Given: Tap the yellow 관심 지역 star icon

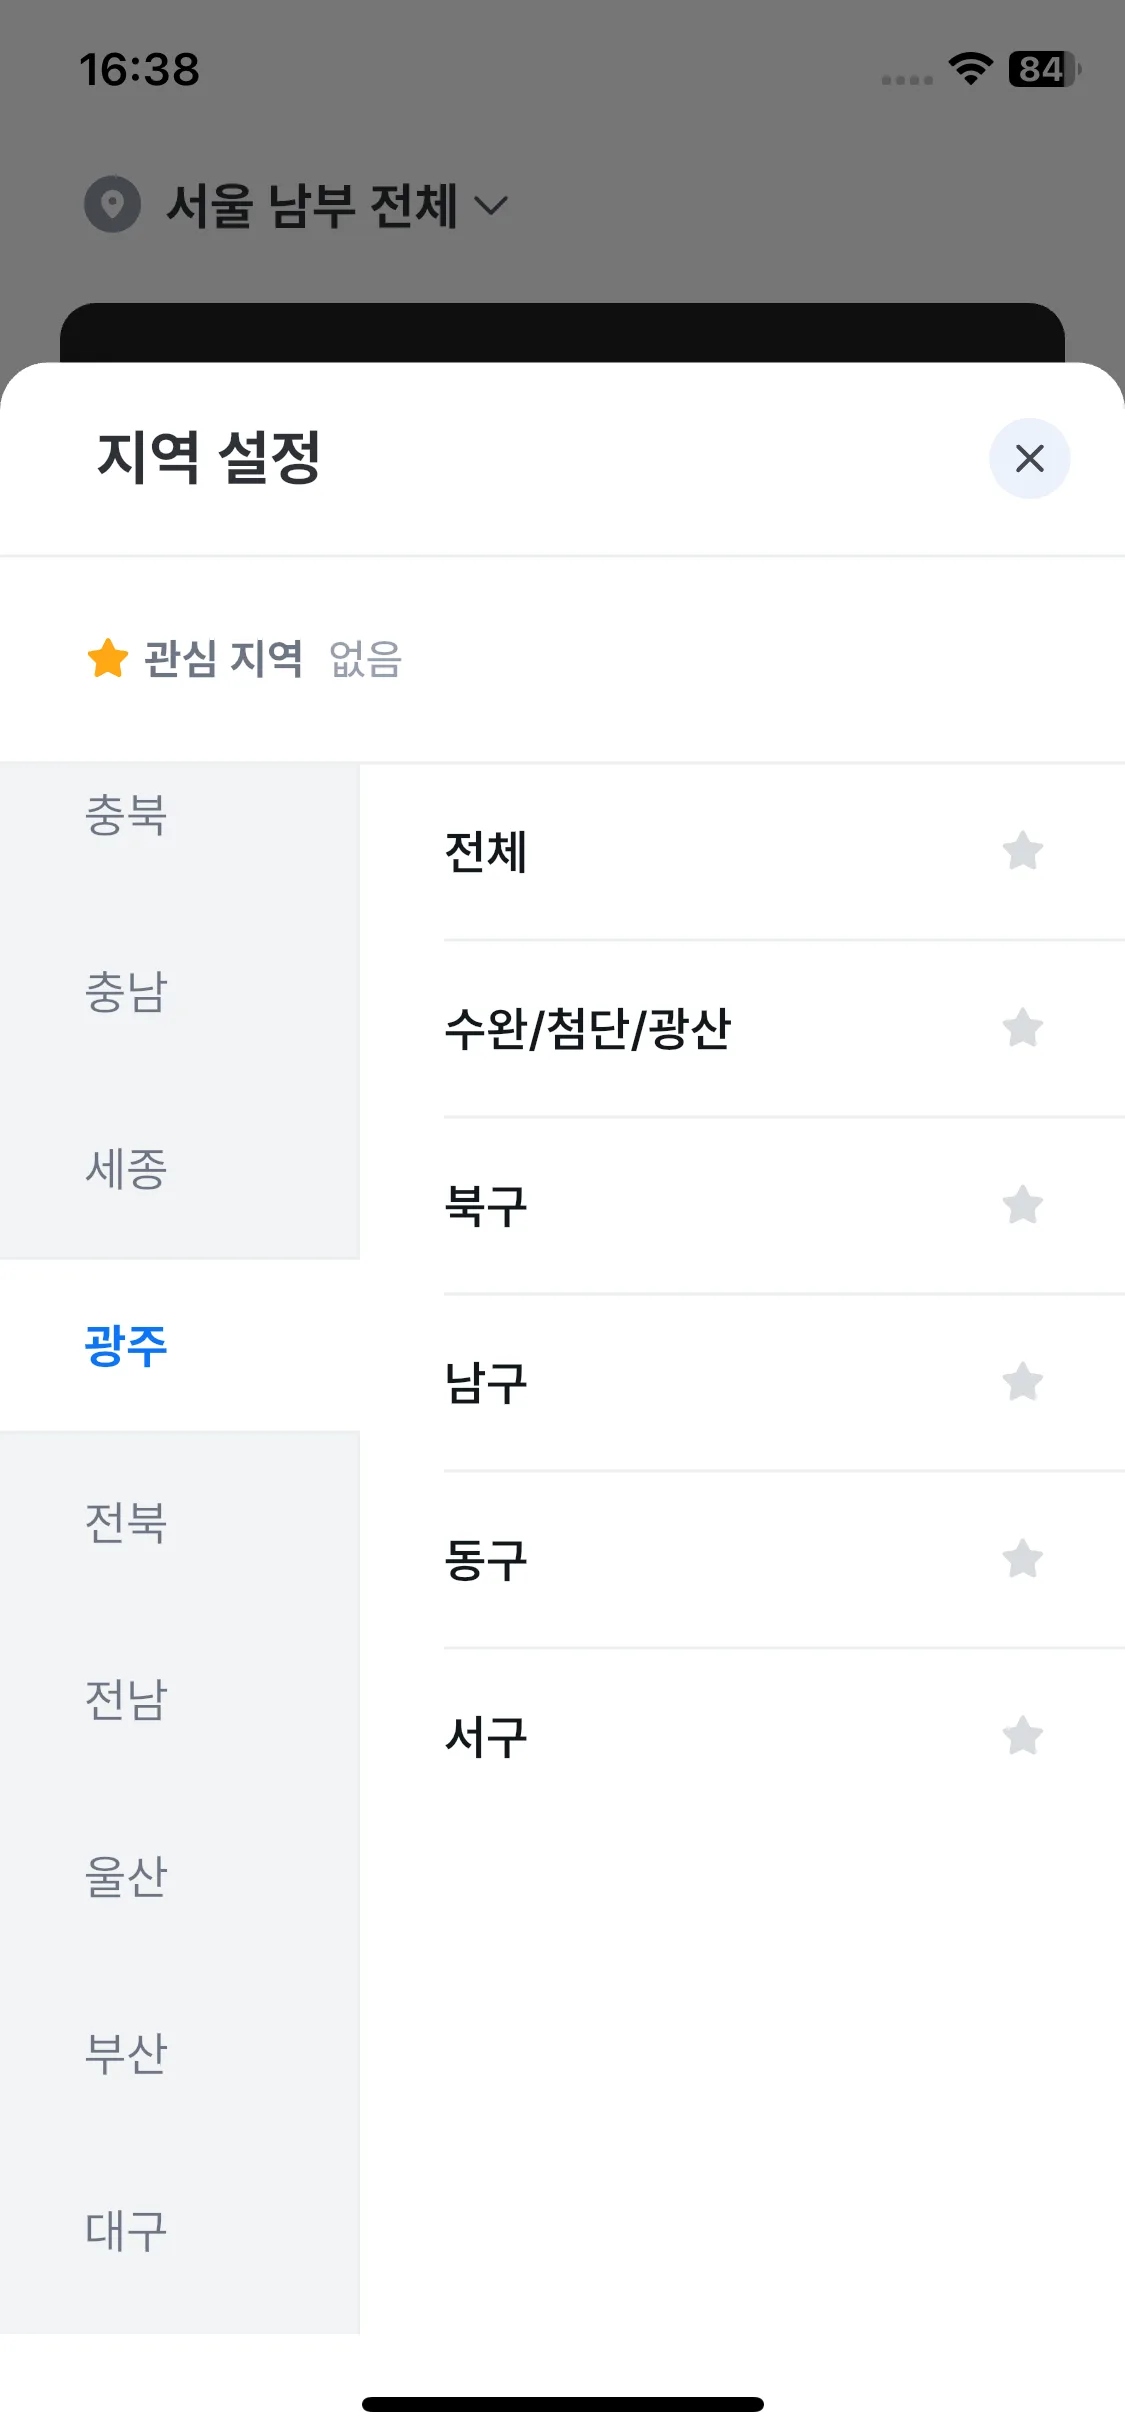Looking at the screenshot, I should tap(108, 658).
